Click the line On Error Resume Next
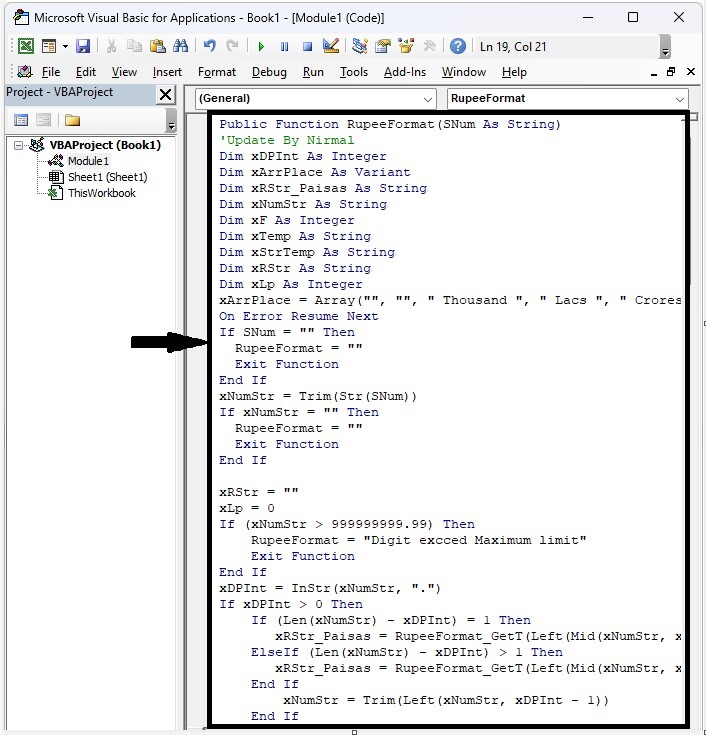The image size is (706, 735). (298, 316)
